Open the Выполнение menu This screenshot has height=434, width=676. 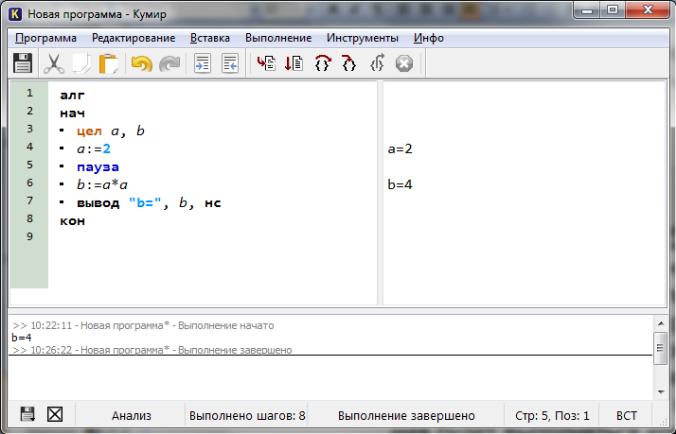tap(278, 38)
